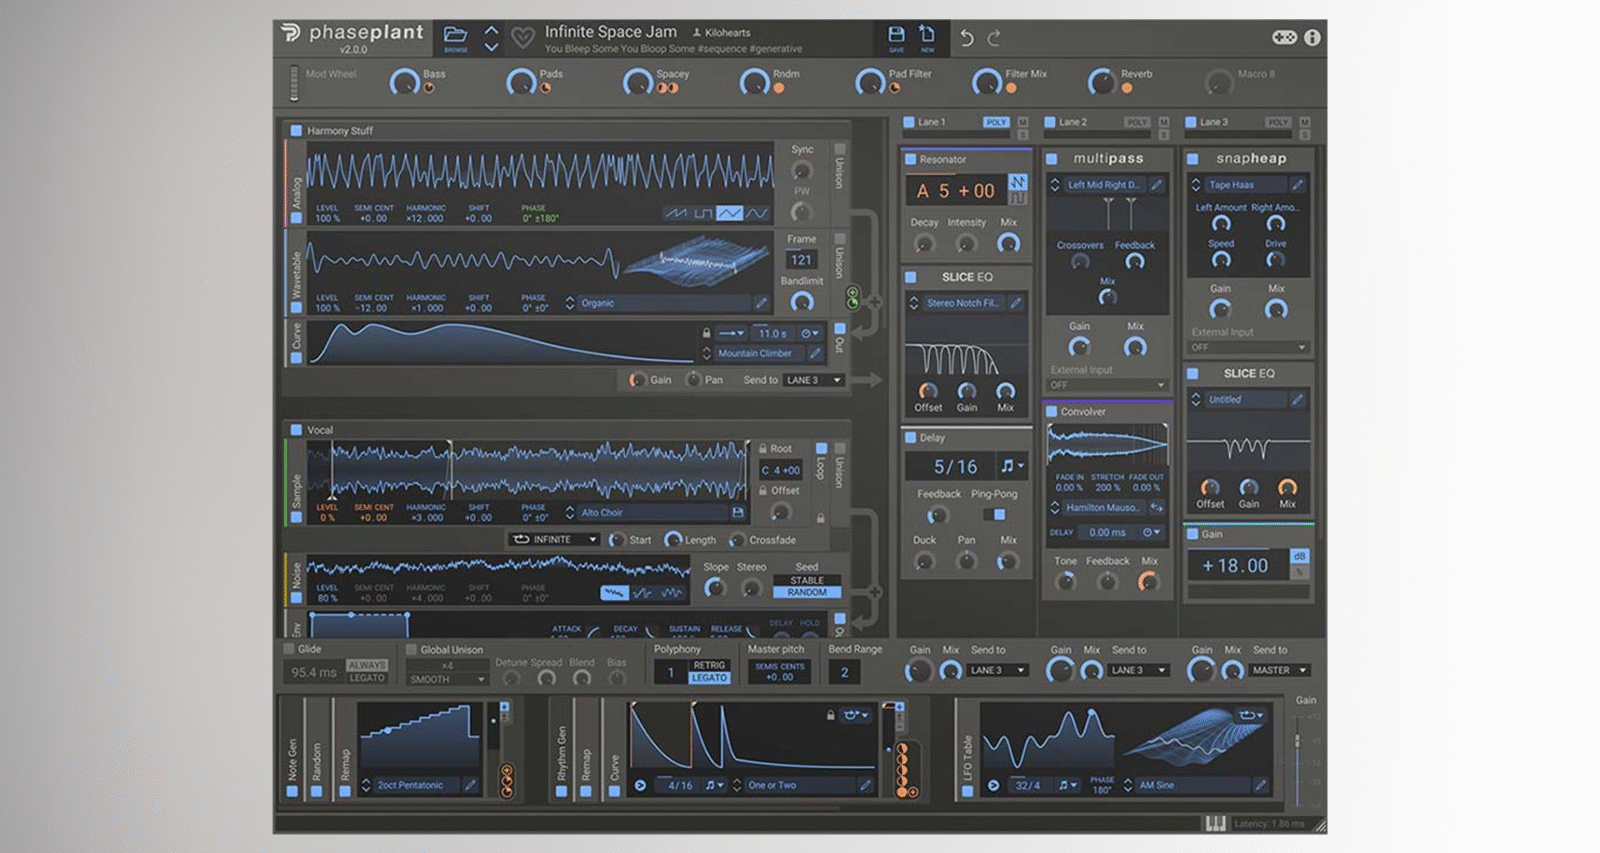Select the Organic wavetable name field
Image resolution: width=1600 pixels, height=853 pixels.
pyautogui.click(x=664, y=303)
